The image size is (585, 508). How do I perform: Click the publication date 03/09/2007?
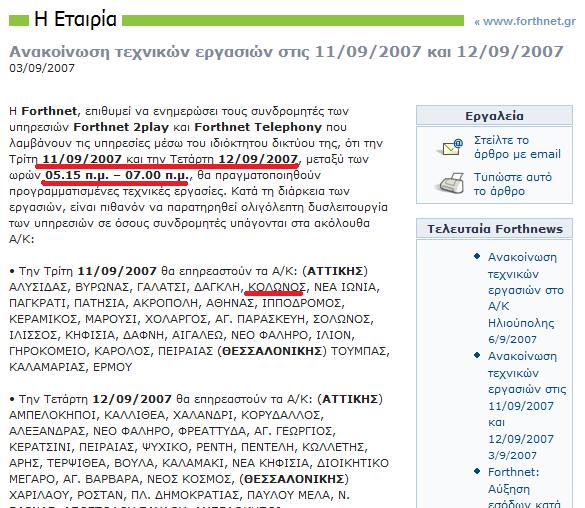(x=42, y=68)
